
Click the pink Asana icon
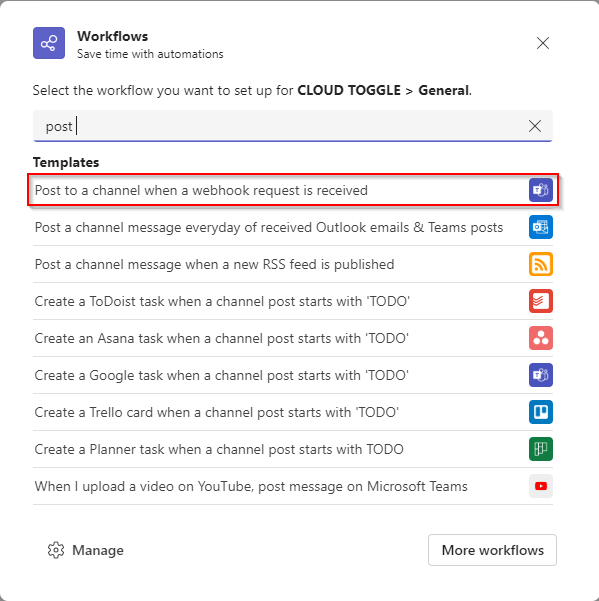[541, 338]
